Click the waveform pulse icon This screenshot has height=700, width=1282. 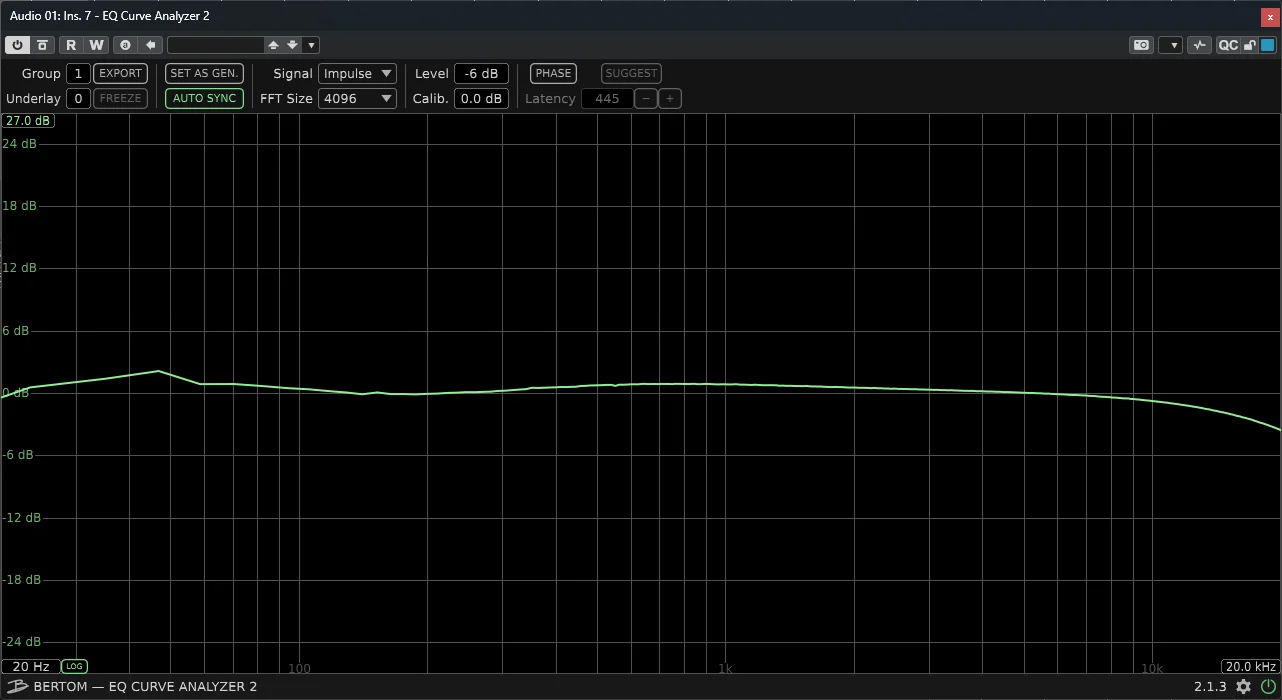(1200, 45)
